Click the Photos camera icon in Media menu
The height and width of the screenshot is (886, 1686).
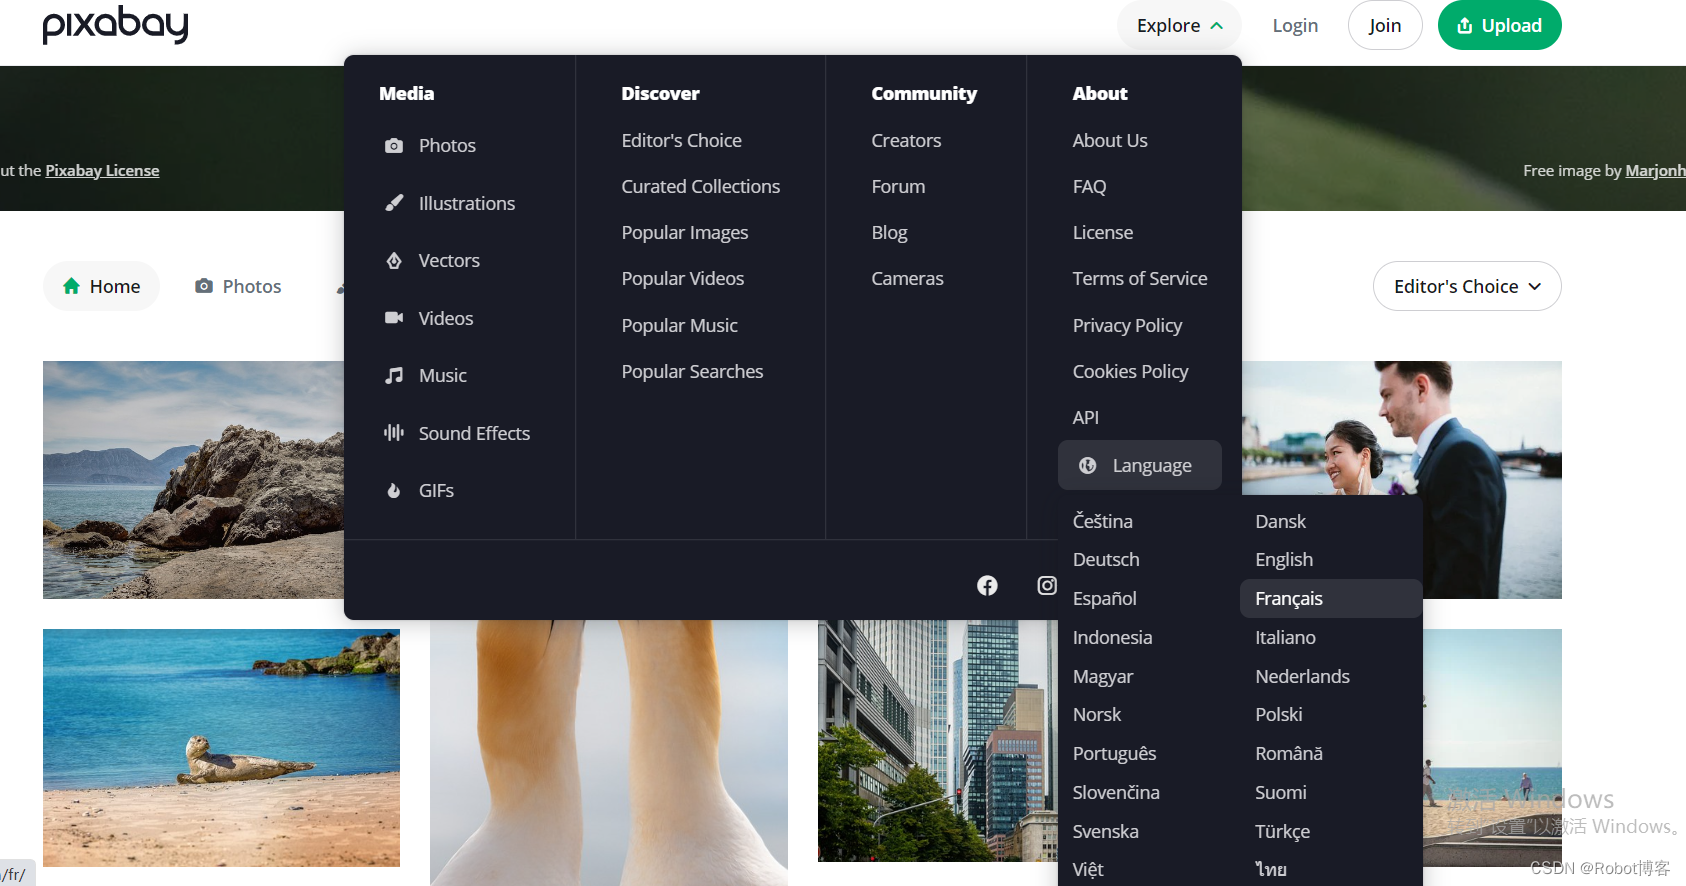point(394,146)
